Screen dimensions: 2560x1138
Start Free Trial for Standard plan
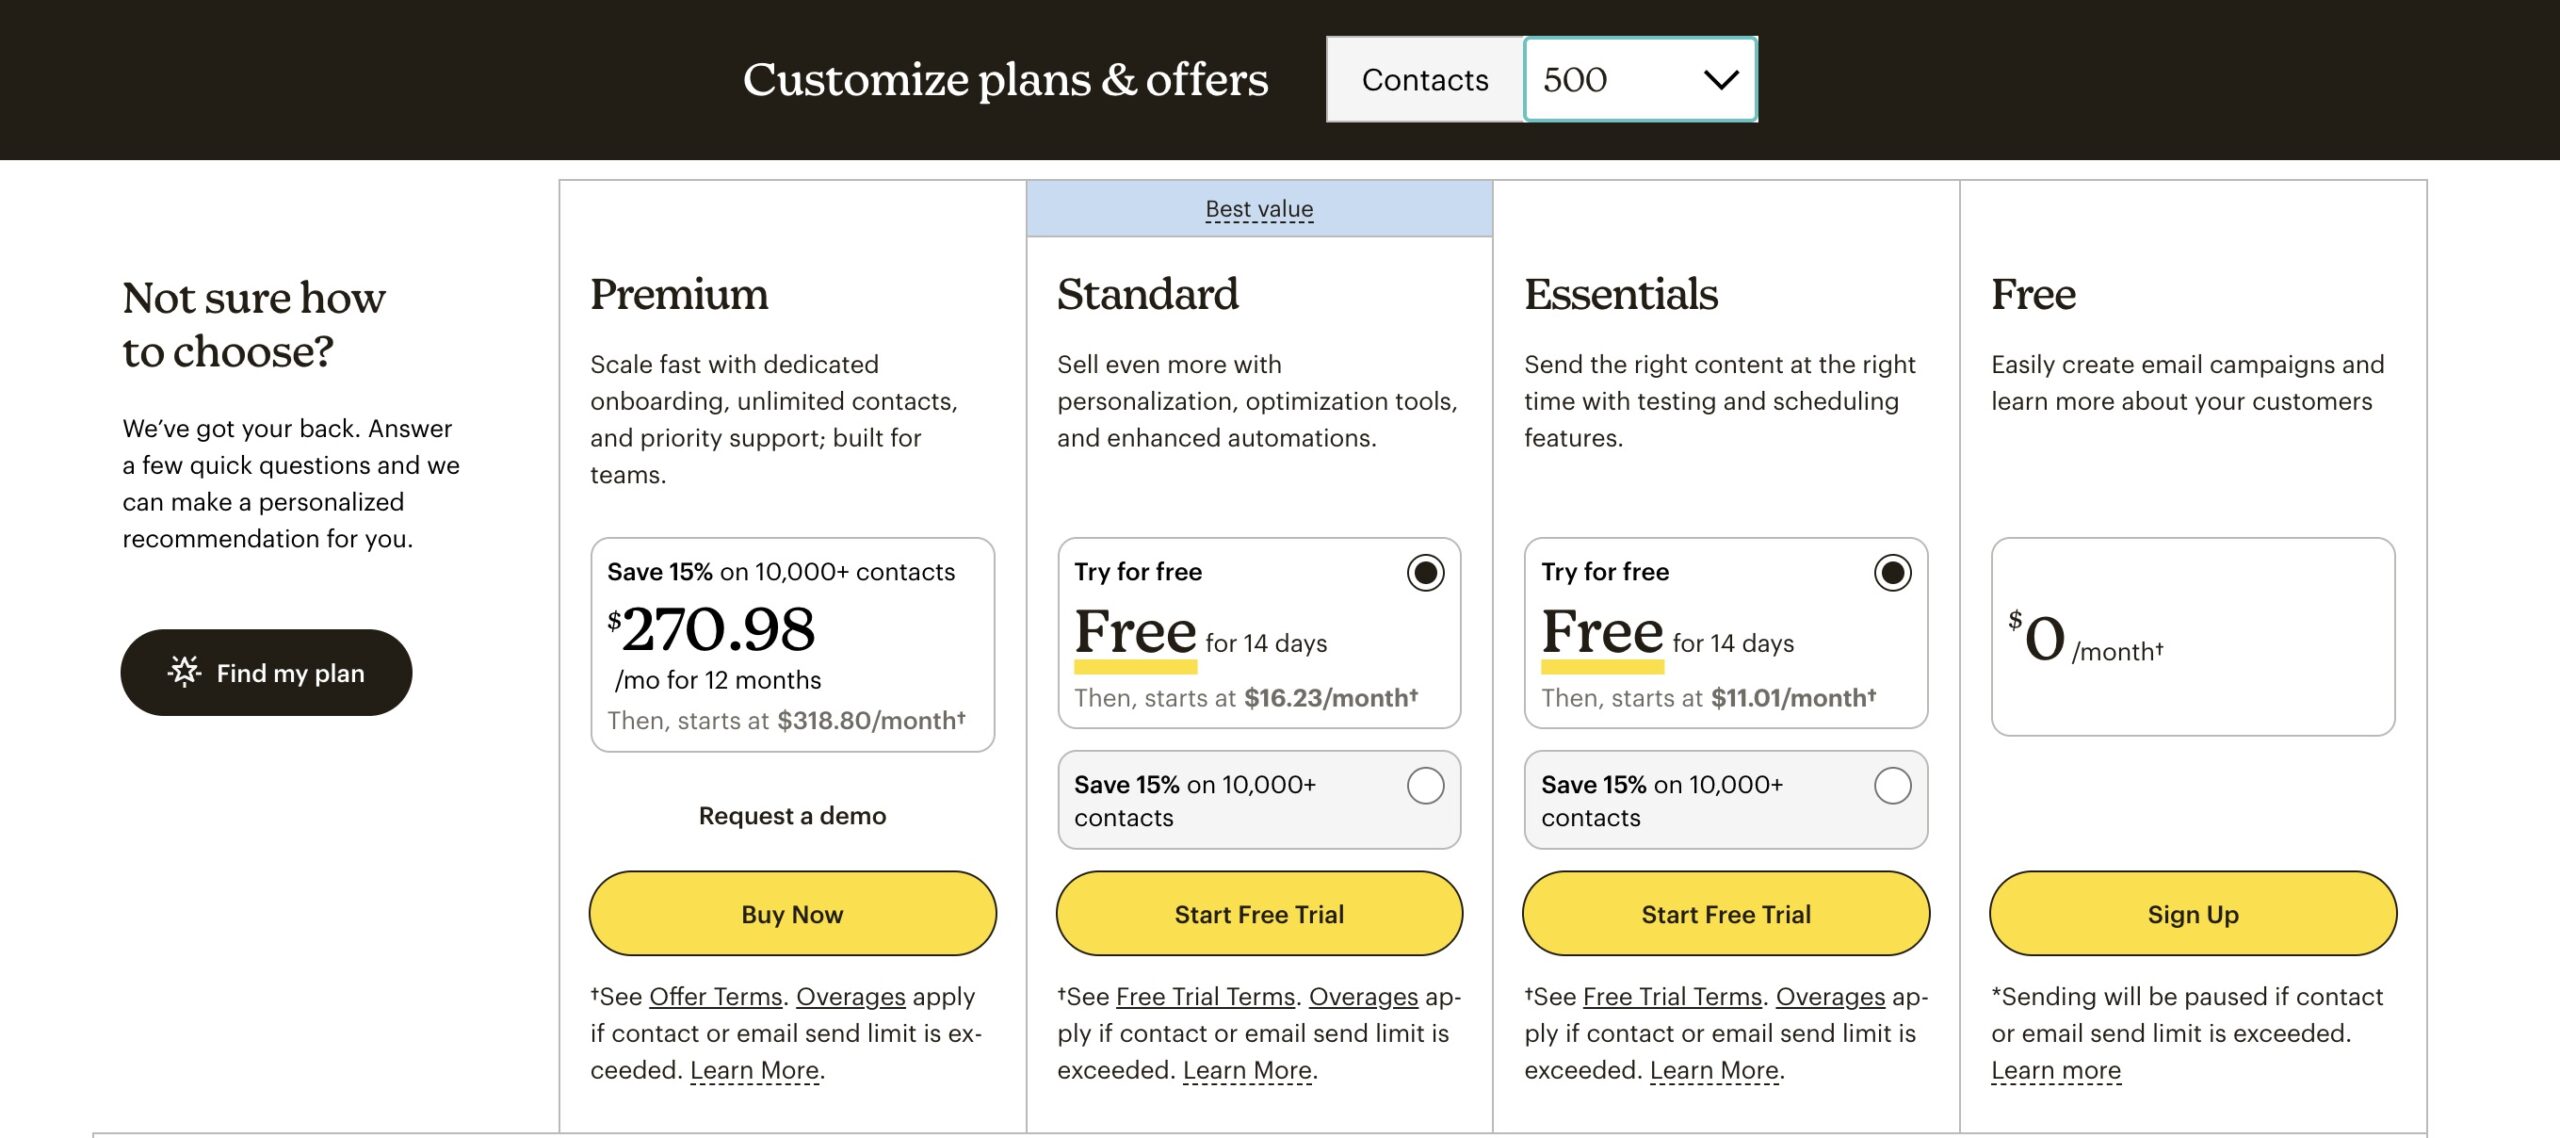1258,912
